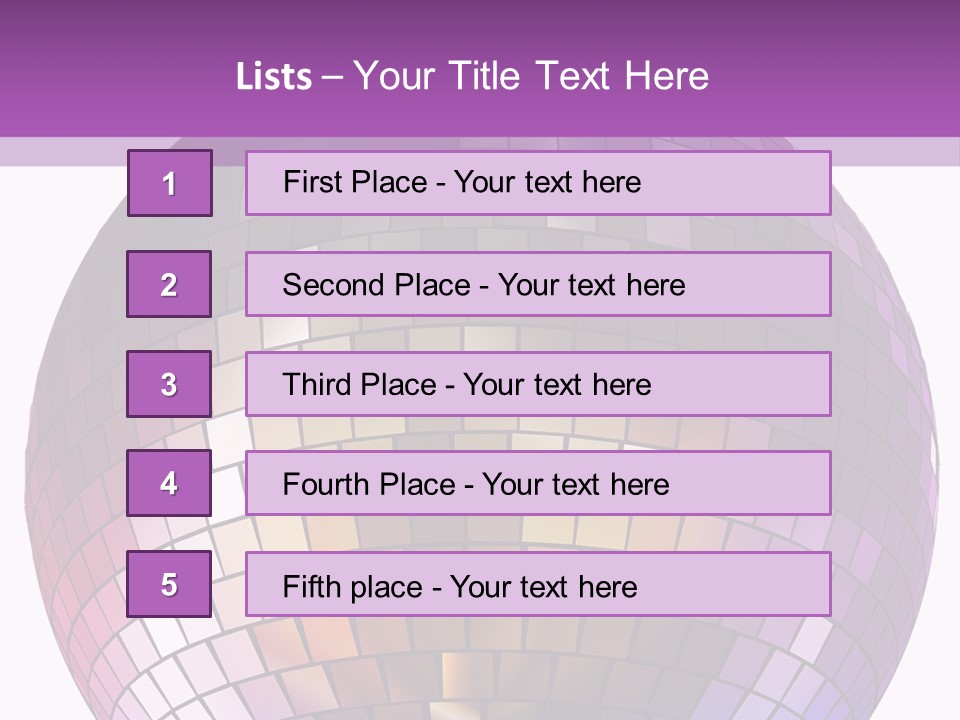Click the bold word Lists in title

pyautogui.click(x=274, y=76)
